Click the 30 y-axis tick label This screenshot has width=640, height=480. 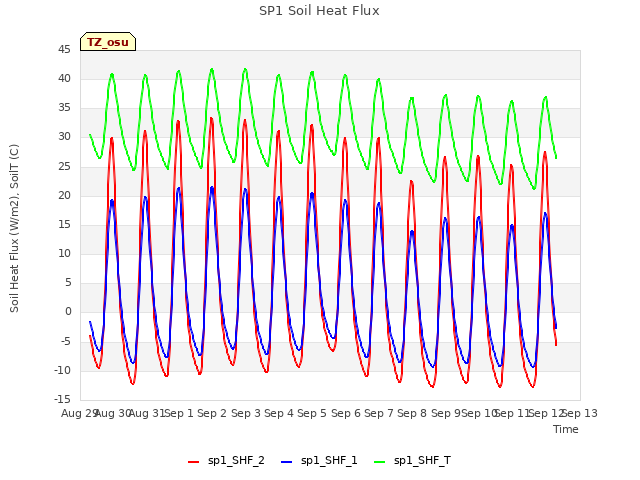coord(64,137)
